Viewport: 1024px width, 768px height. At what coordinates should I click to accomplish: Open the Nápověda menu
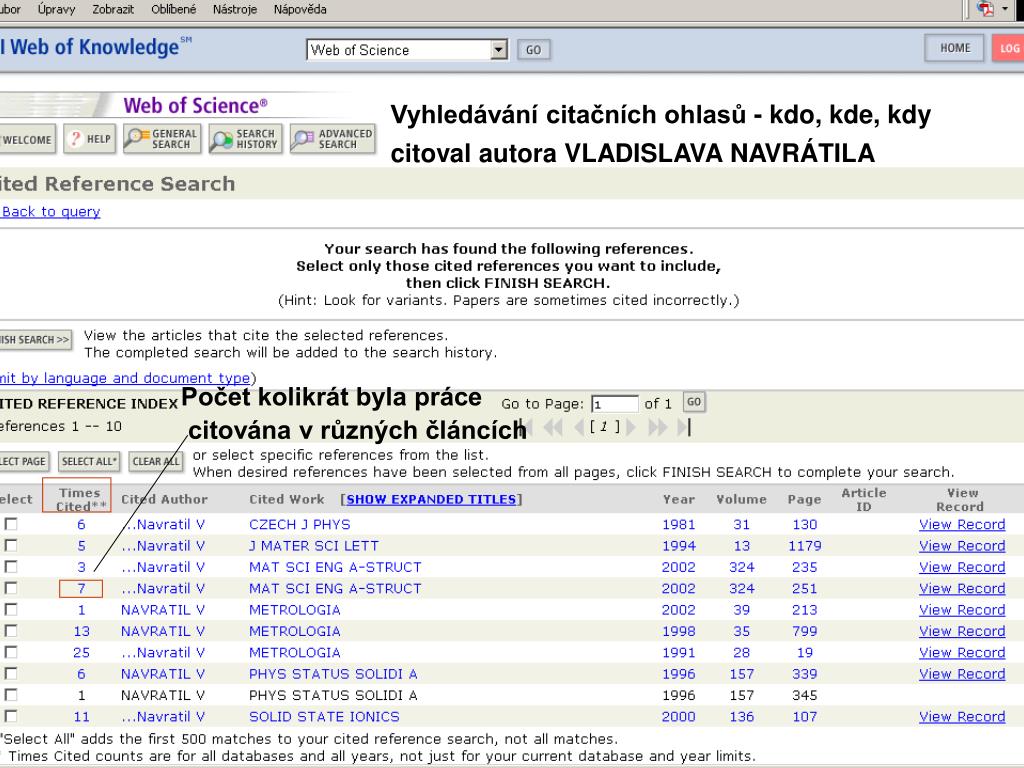coord(300,9)
